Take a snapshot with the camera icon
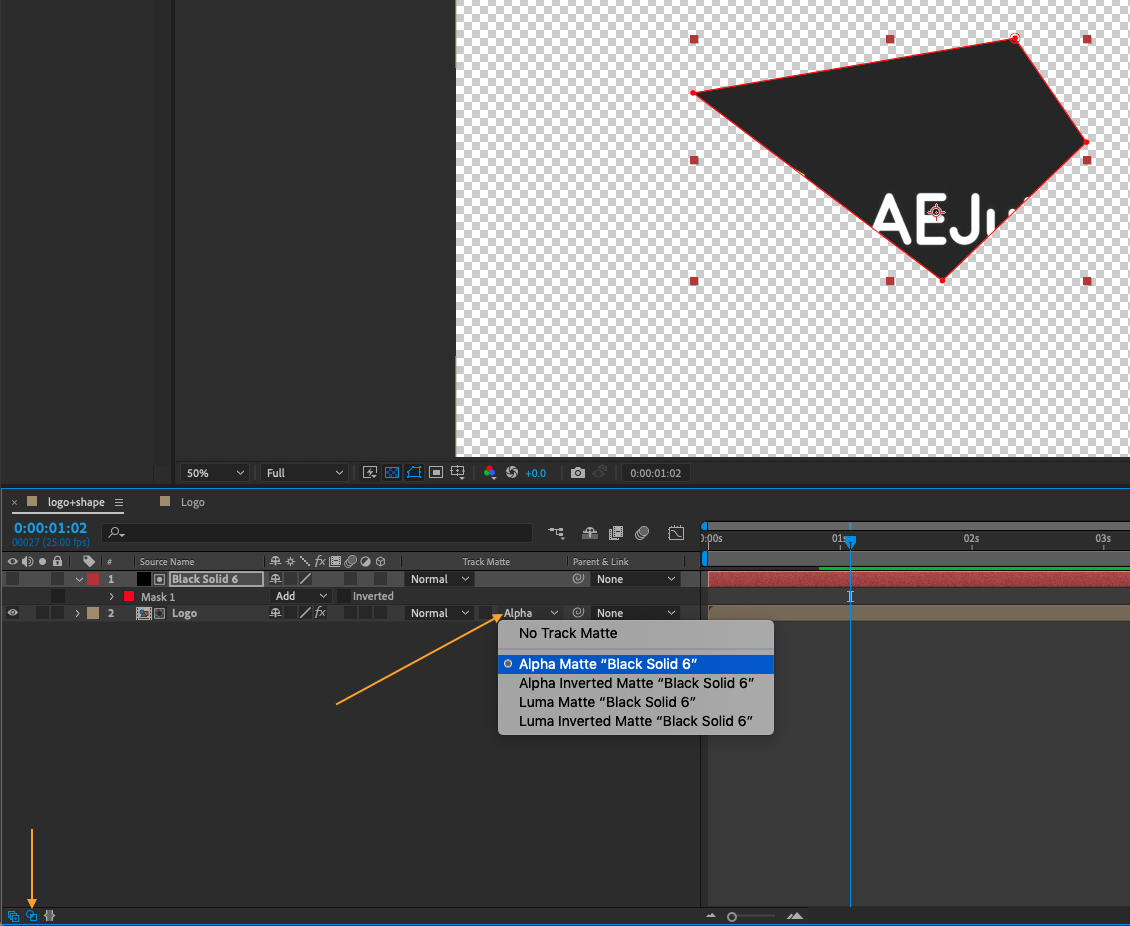The width and height of the screenshot is (1130, 926). (578, 472)
